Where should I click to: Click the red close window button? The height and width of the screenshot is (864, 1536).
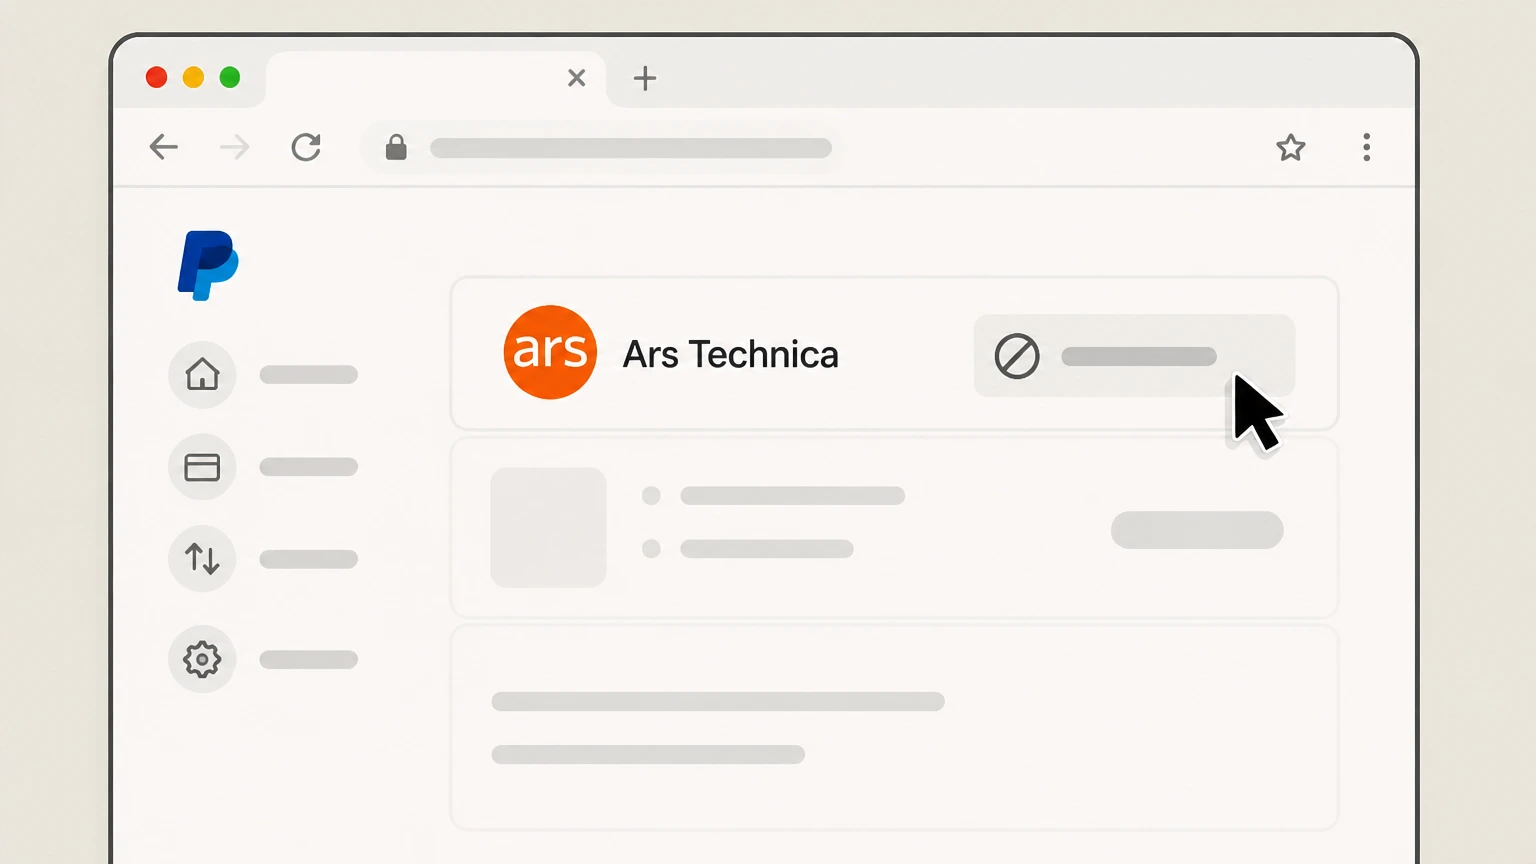(x=157, y=78)
